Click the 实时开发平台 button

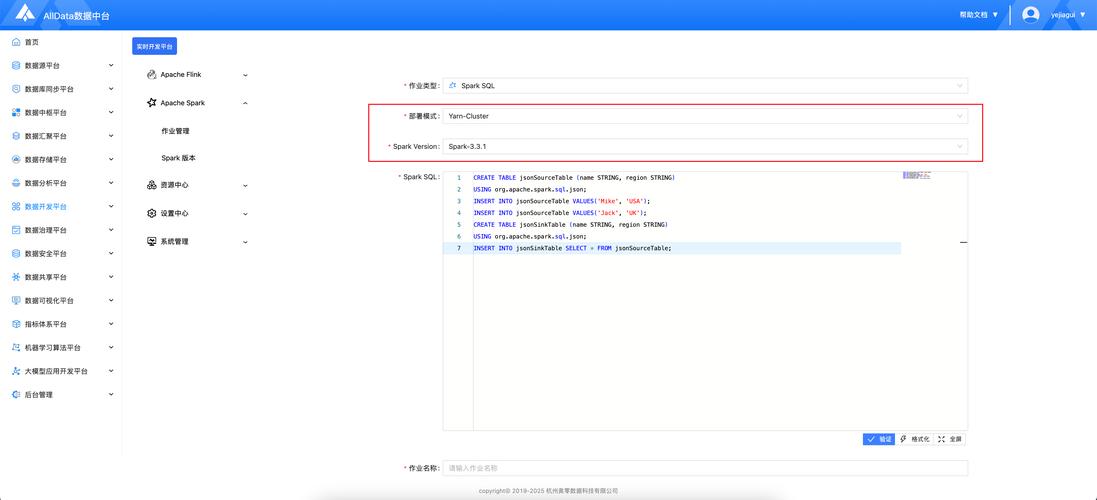(155, 46)
